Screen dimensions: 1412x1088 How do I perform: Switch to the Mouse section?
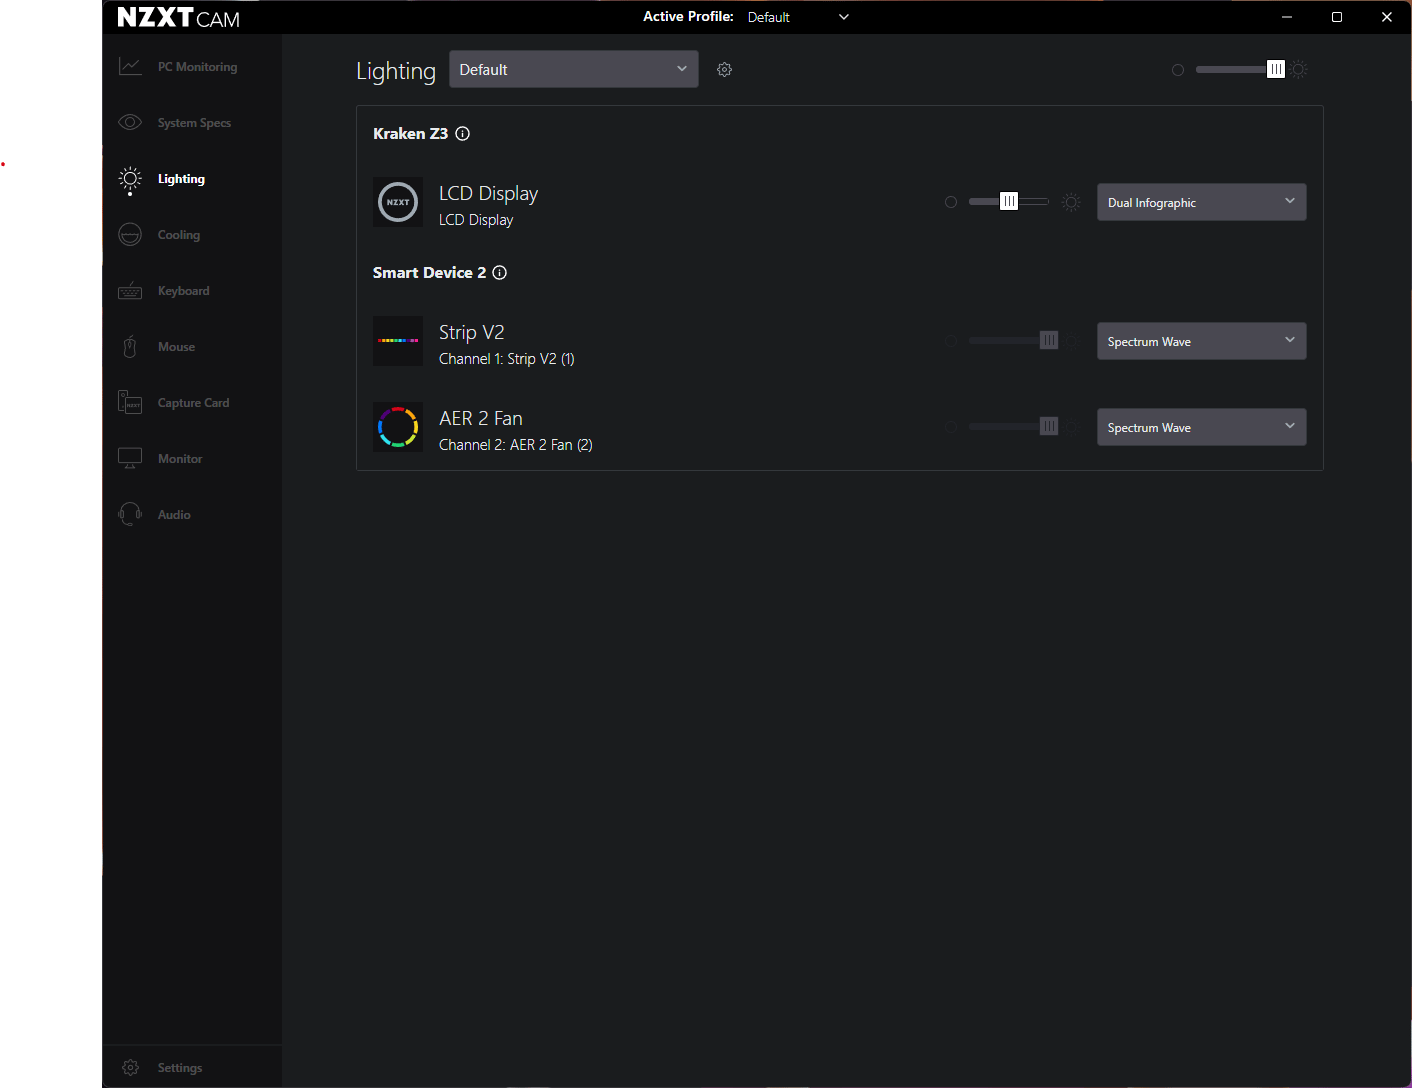[176, 347]
